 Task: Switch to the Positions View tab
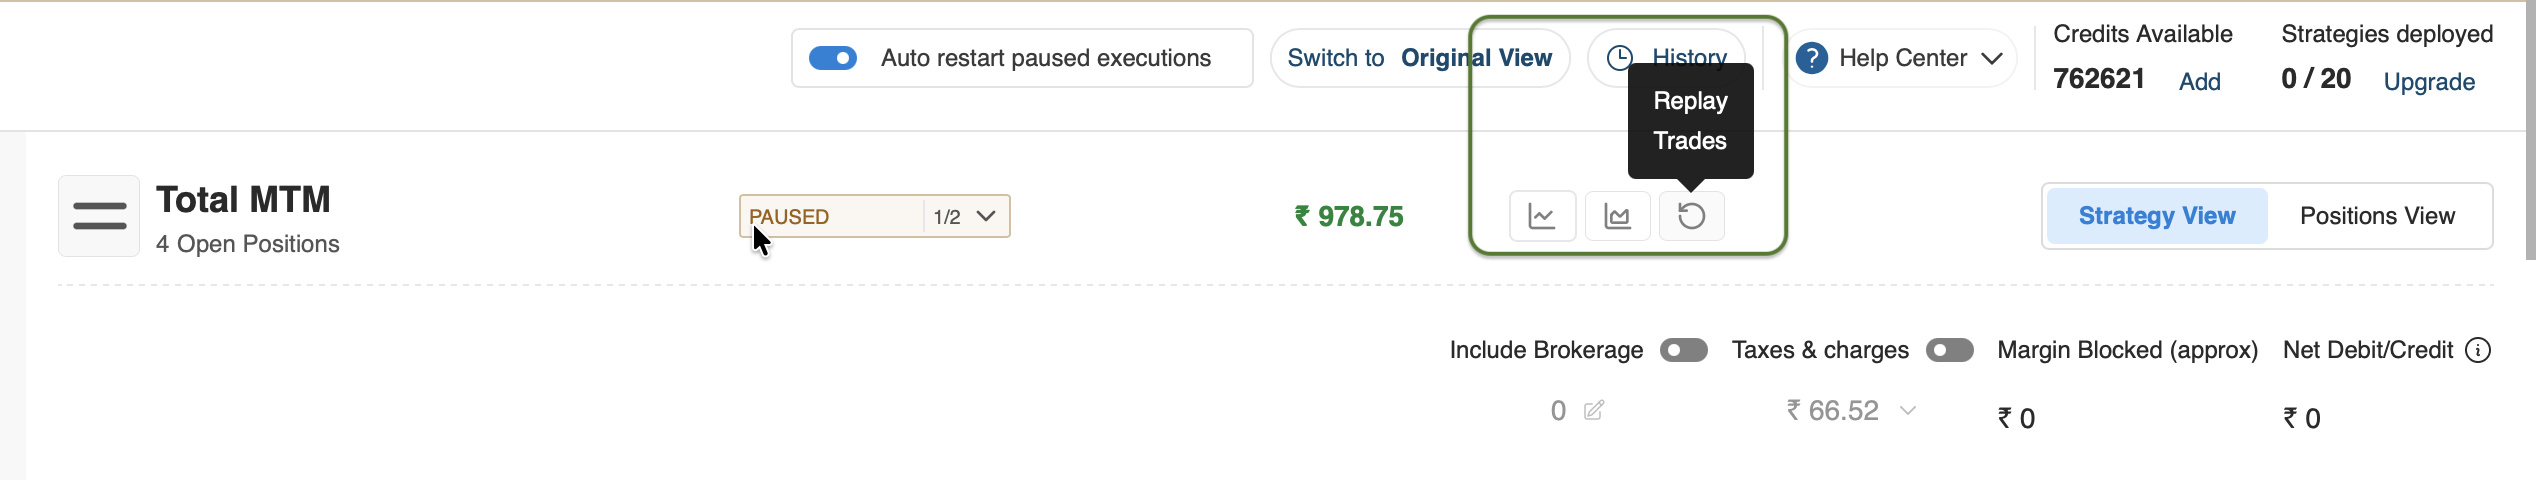click(x=2377, y=216)
